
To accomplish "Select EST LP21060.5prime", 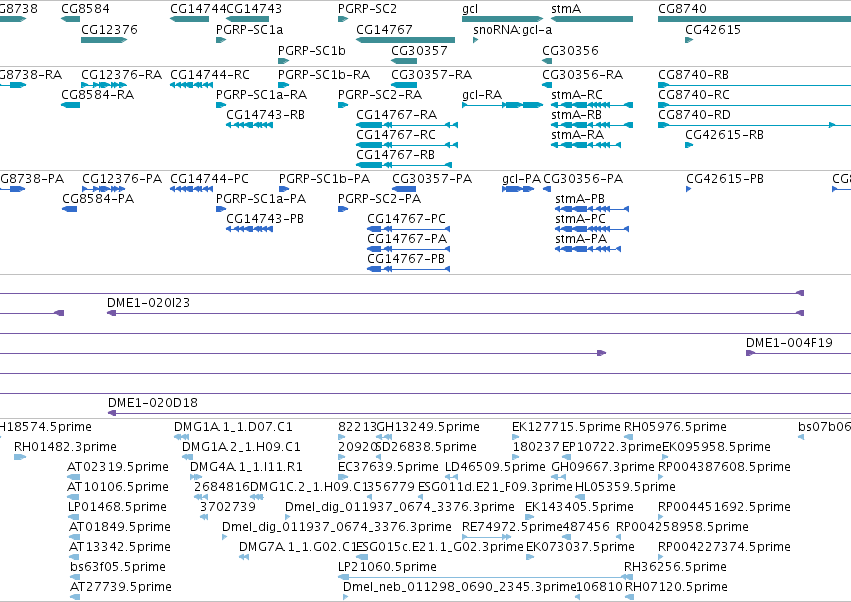I will [387, 567].
